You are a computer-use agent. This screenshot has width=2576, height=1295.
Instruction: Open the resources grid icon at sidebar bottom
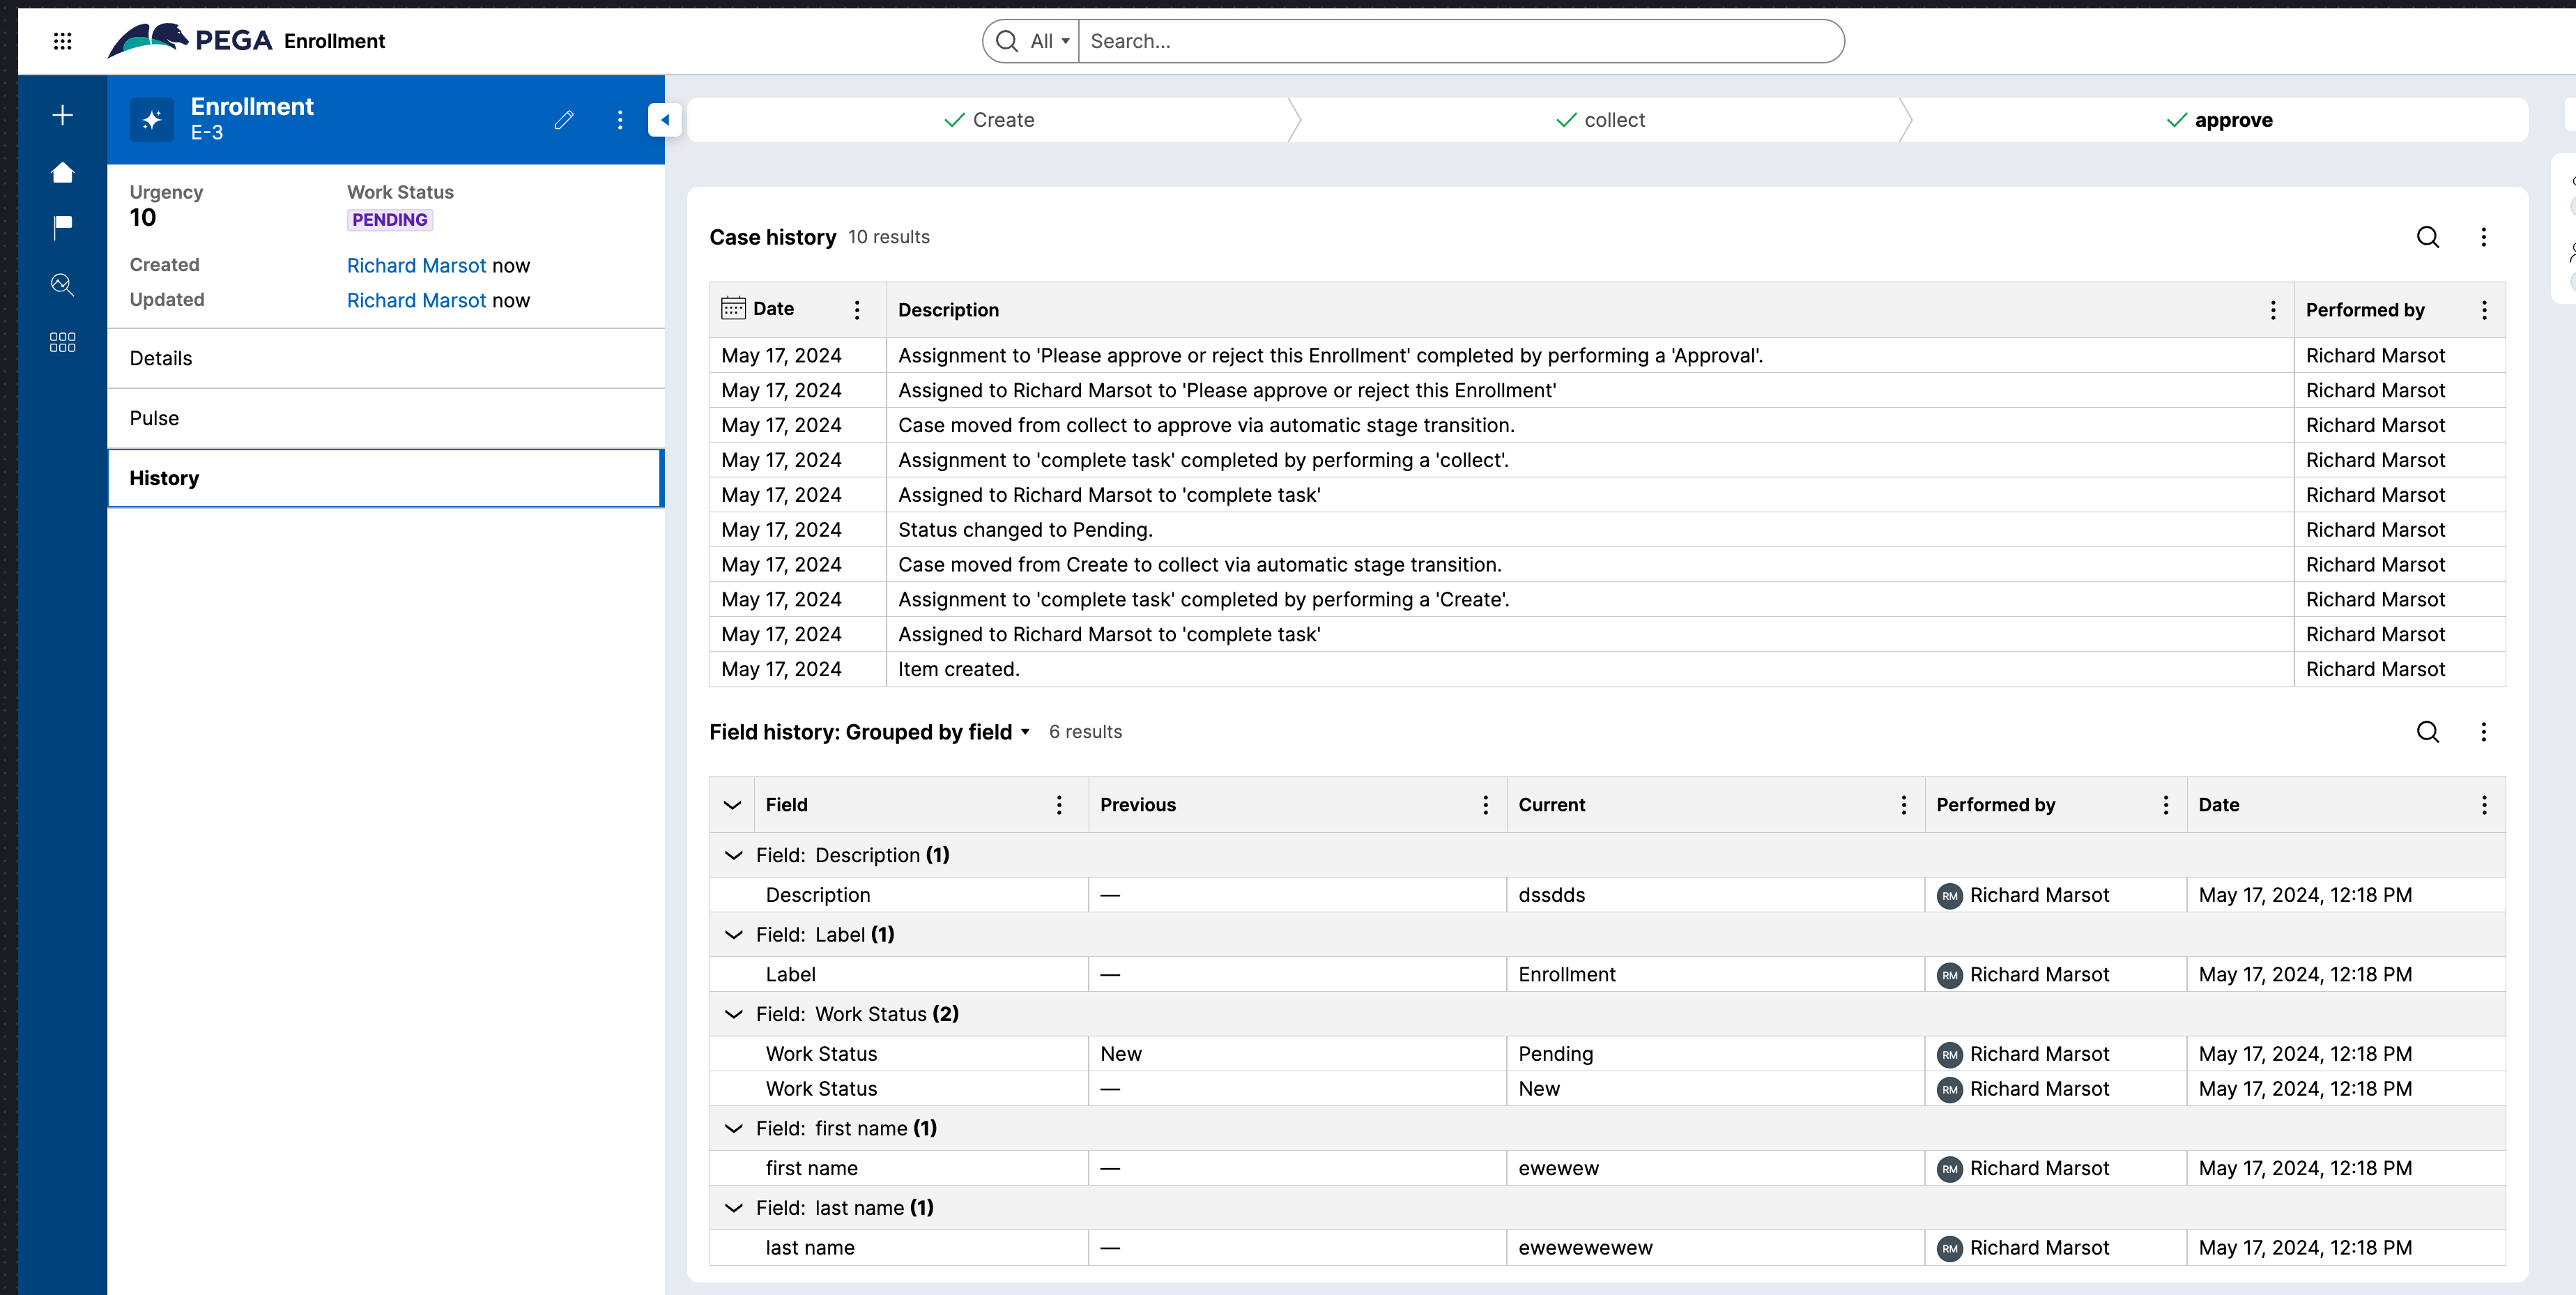click(x=62, y=341)
